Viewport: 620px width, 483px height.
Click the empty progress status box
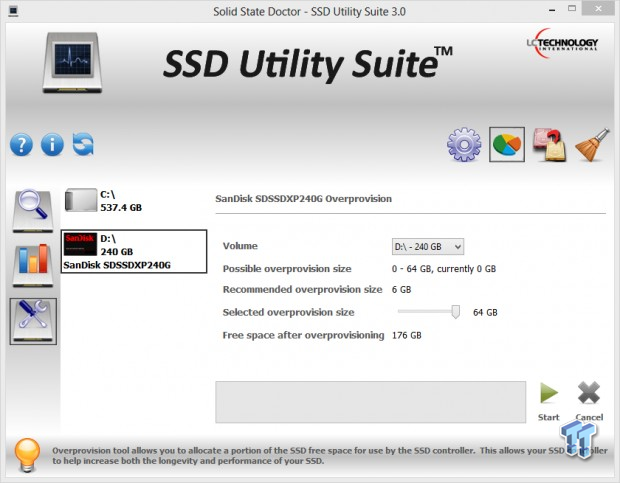[x=370, y=402]
